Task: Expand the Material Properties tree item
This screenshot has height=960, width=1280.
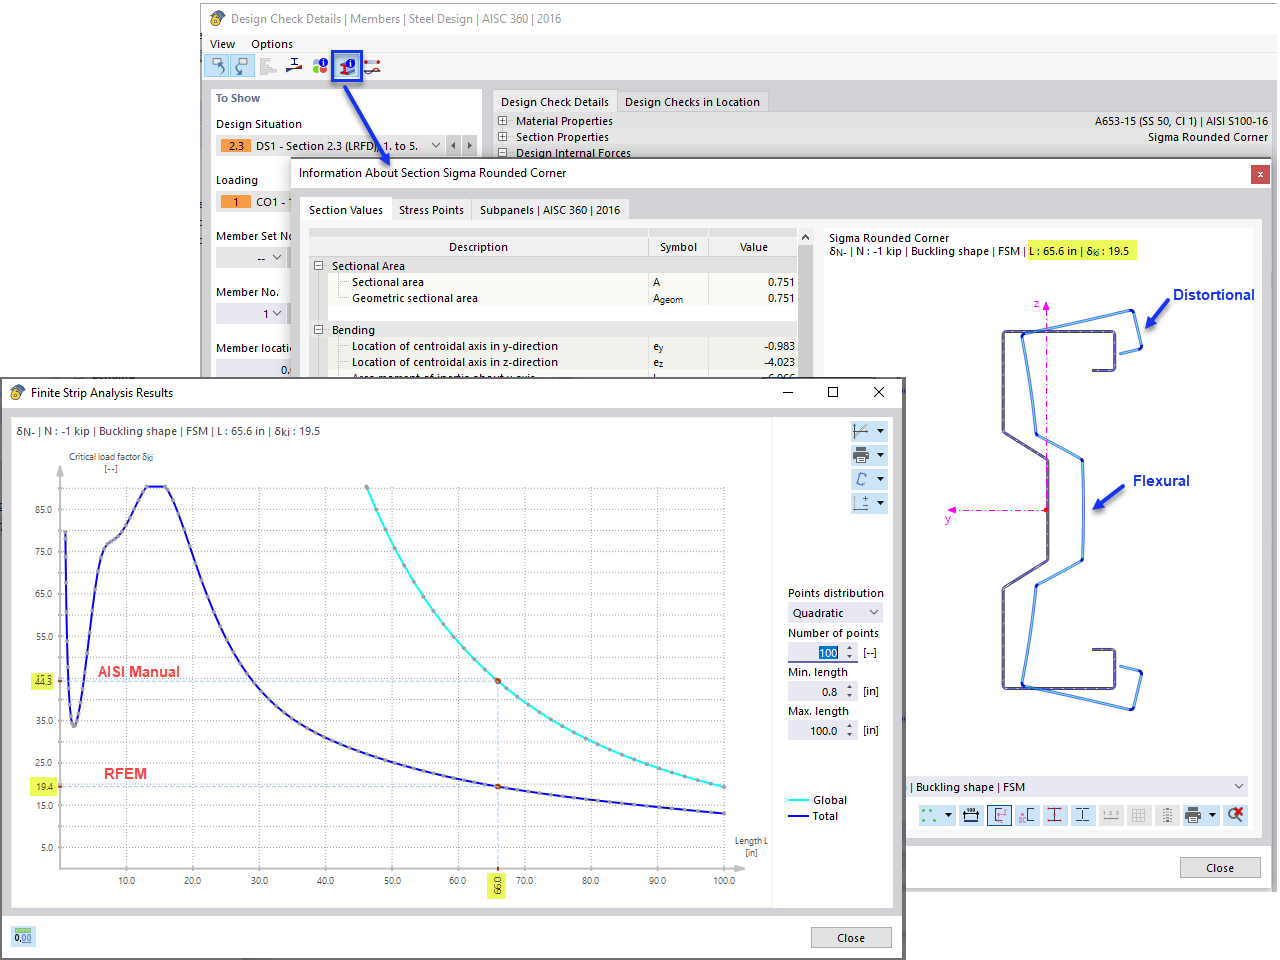Action: (x=502, y=120)
